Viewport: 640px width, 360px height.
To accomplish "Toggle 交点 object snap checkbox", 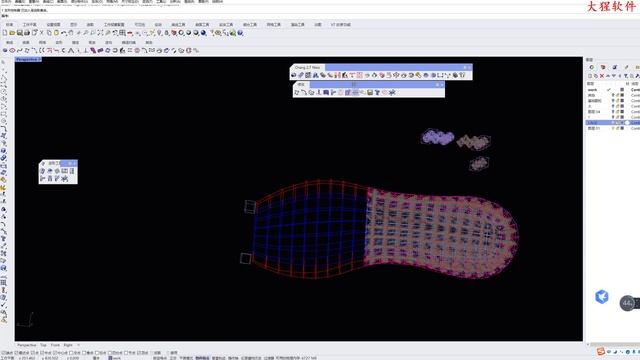I will coord(71,353).
